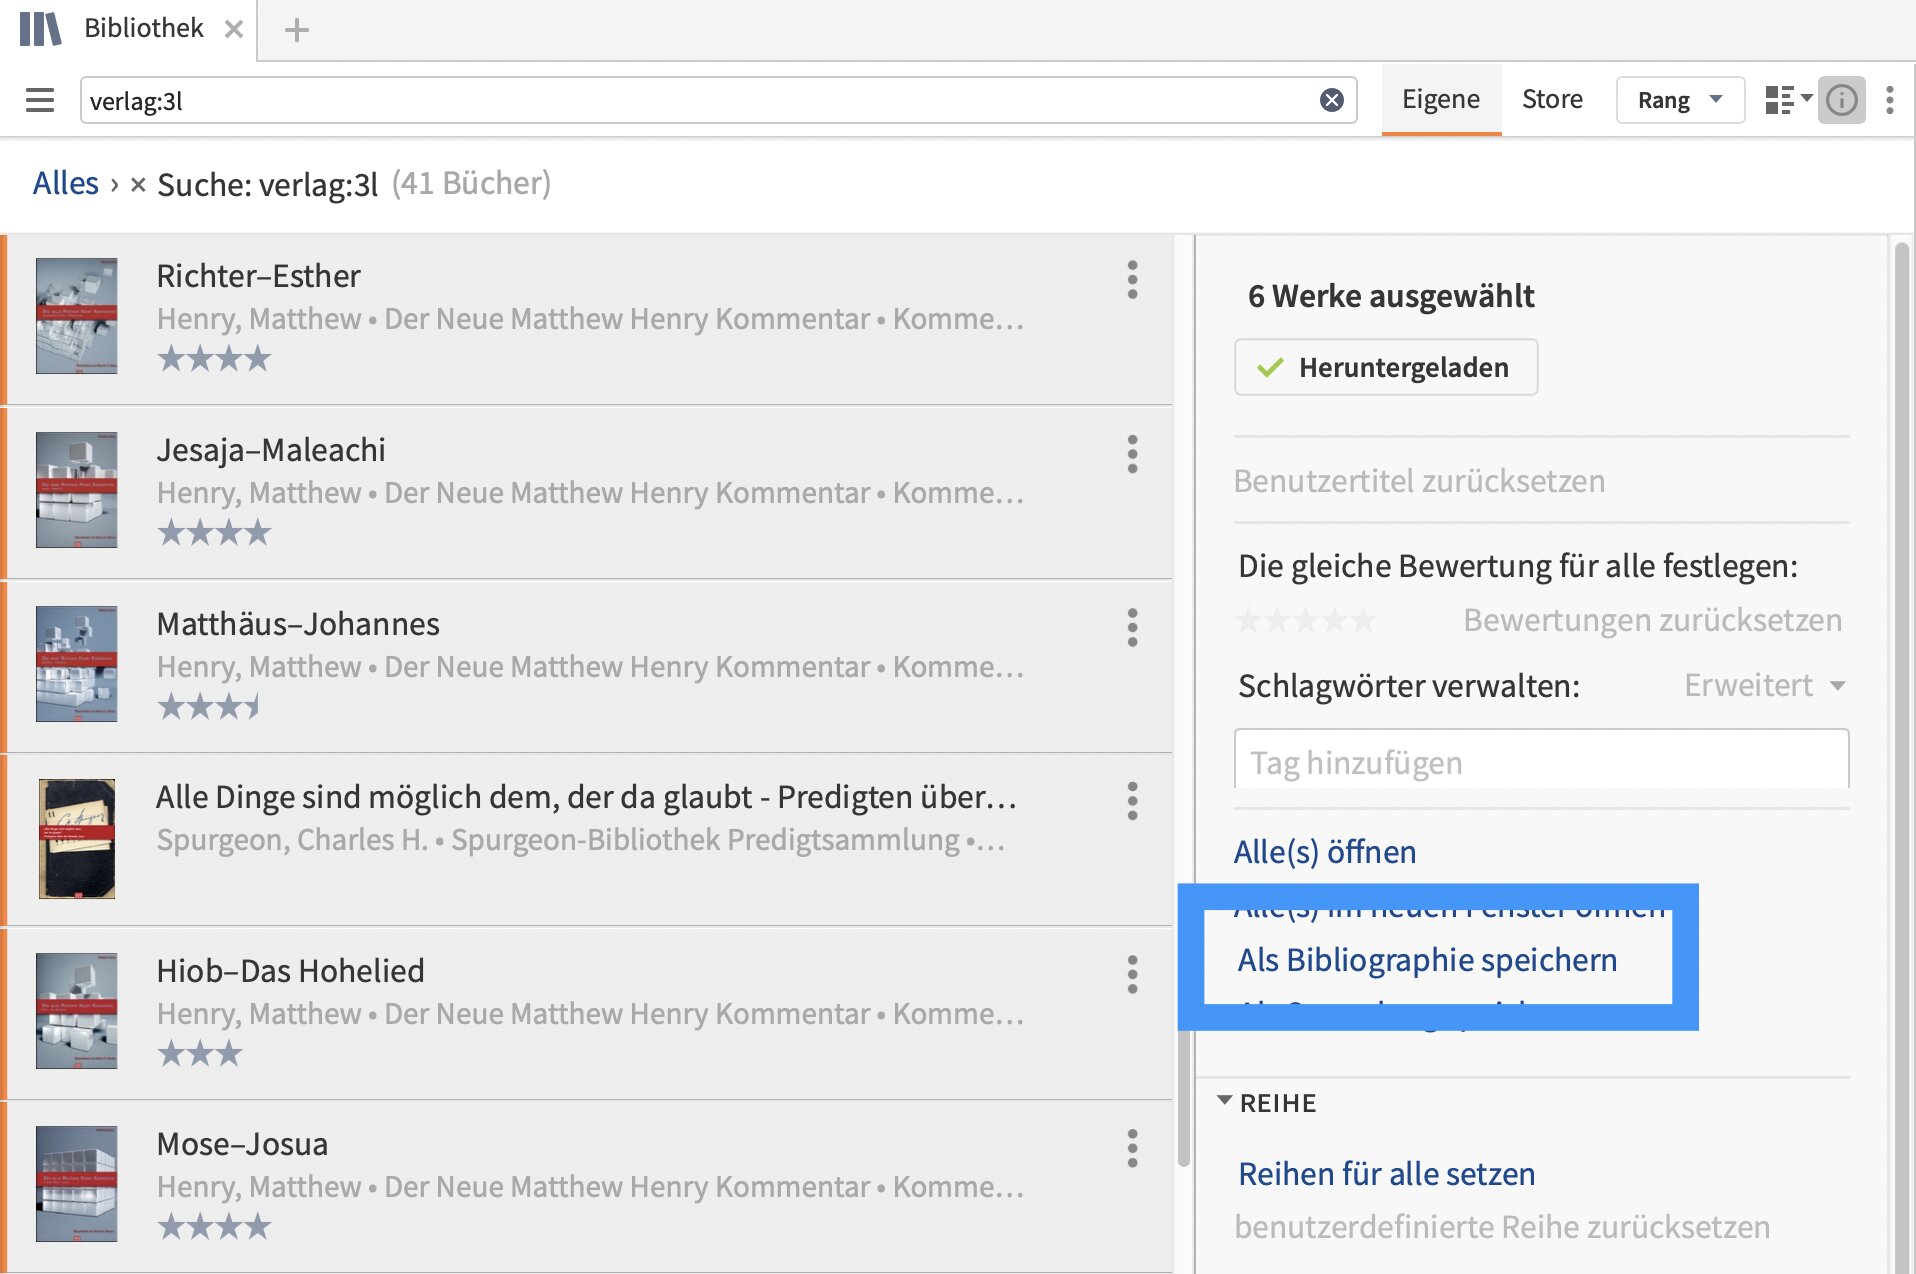This screenshot has height=1274, width=1916.
Task: Open a new tab with plus icon
Action: 296,30
